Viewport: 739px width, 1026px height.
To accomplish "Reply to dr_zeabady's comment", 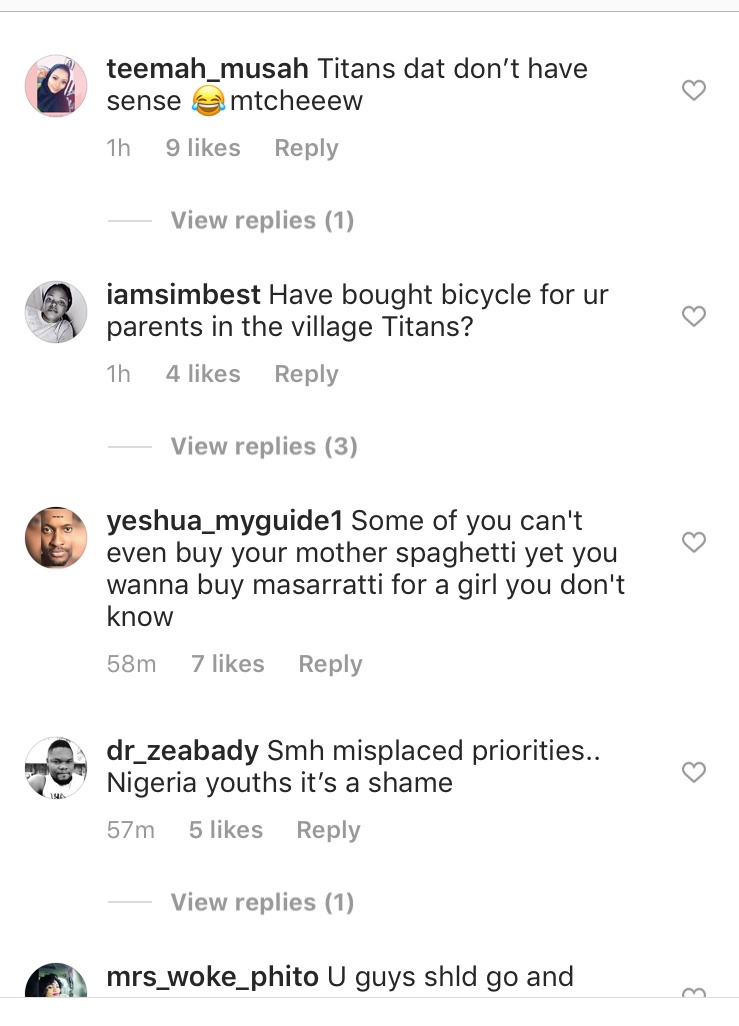I will pyautogui.click(x=328, y=830).
